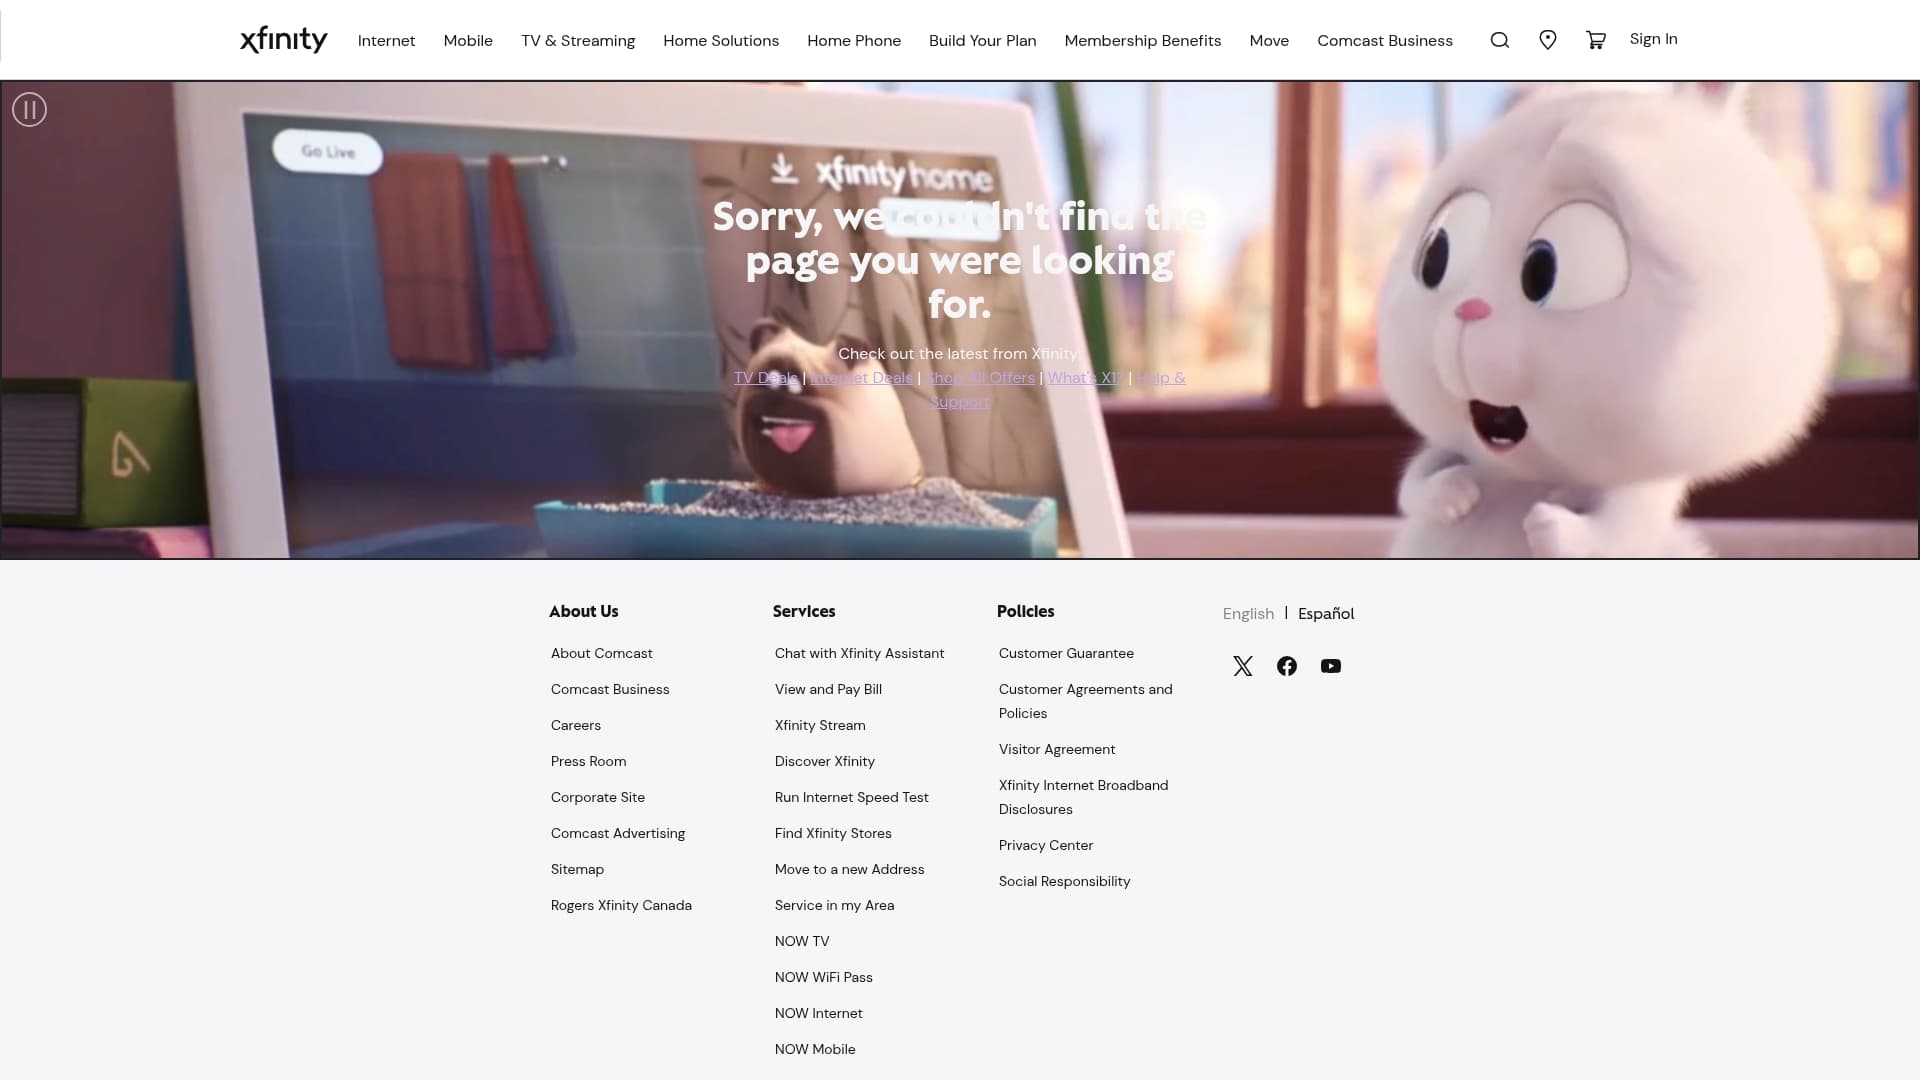This screenshot has width=1920, height=1080.
Task: Open Visitor Agreement
Action: pyautogui.click(x=1057, y=750)
